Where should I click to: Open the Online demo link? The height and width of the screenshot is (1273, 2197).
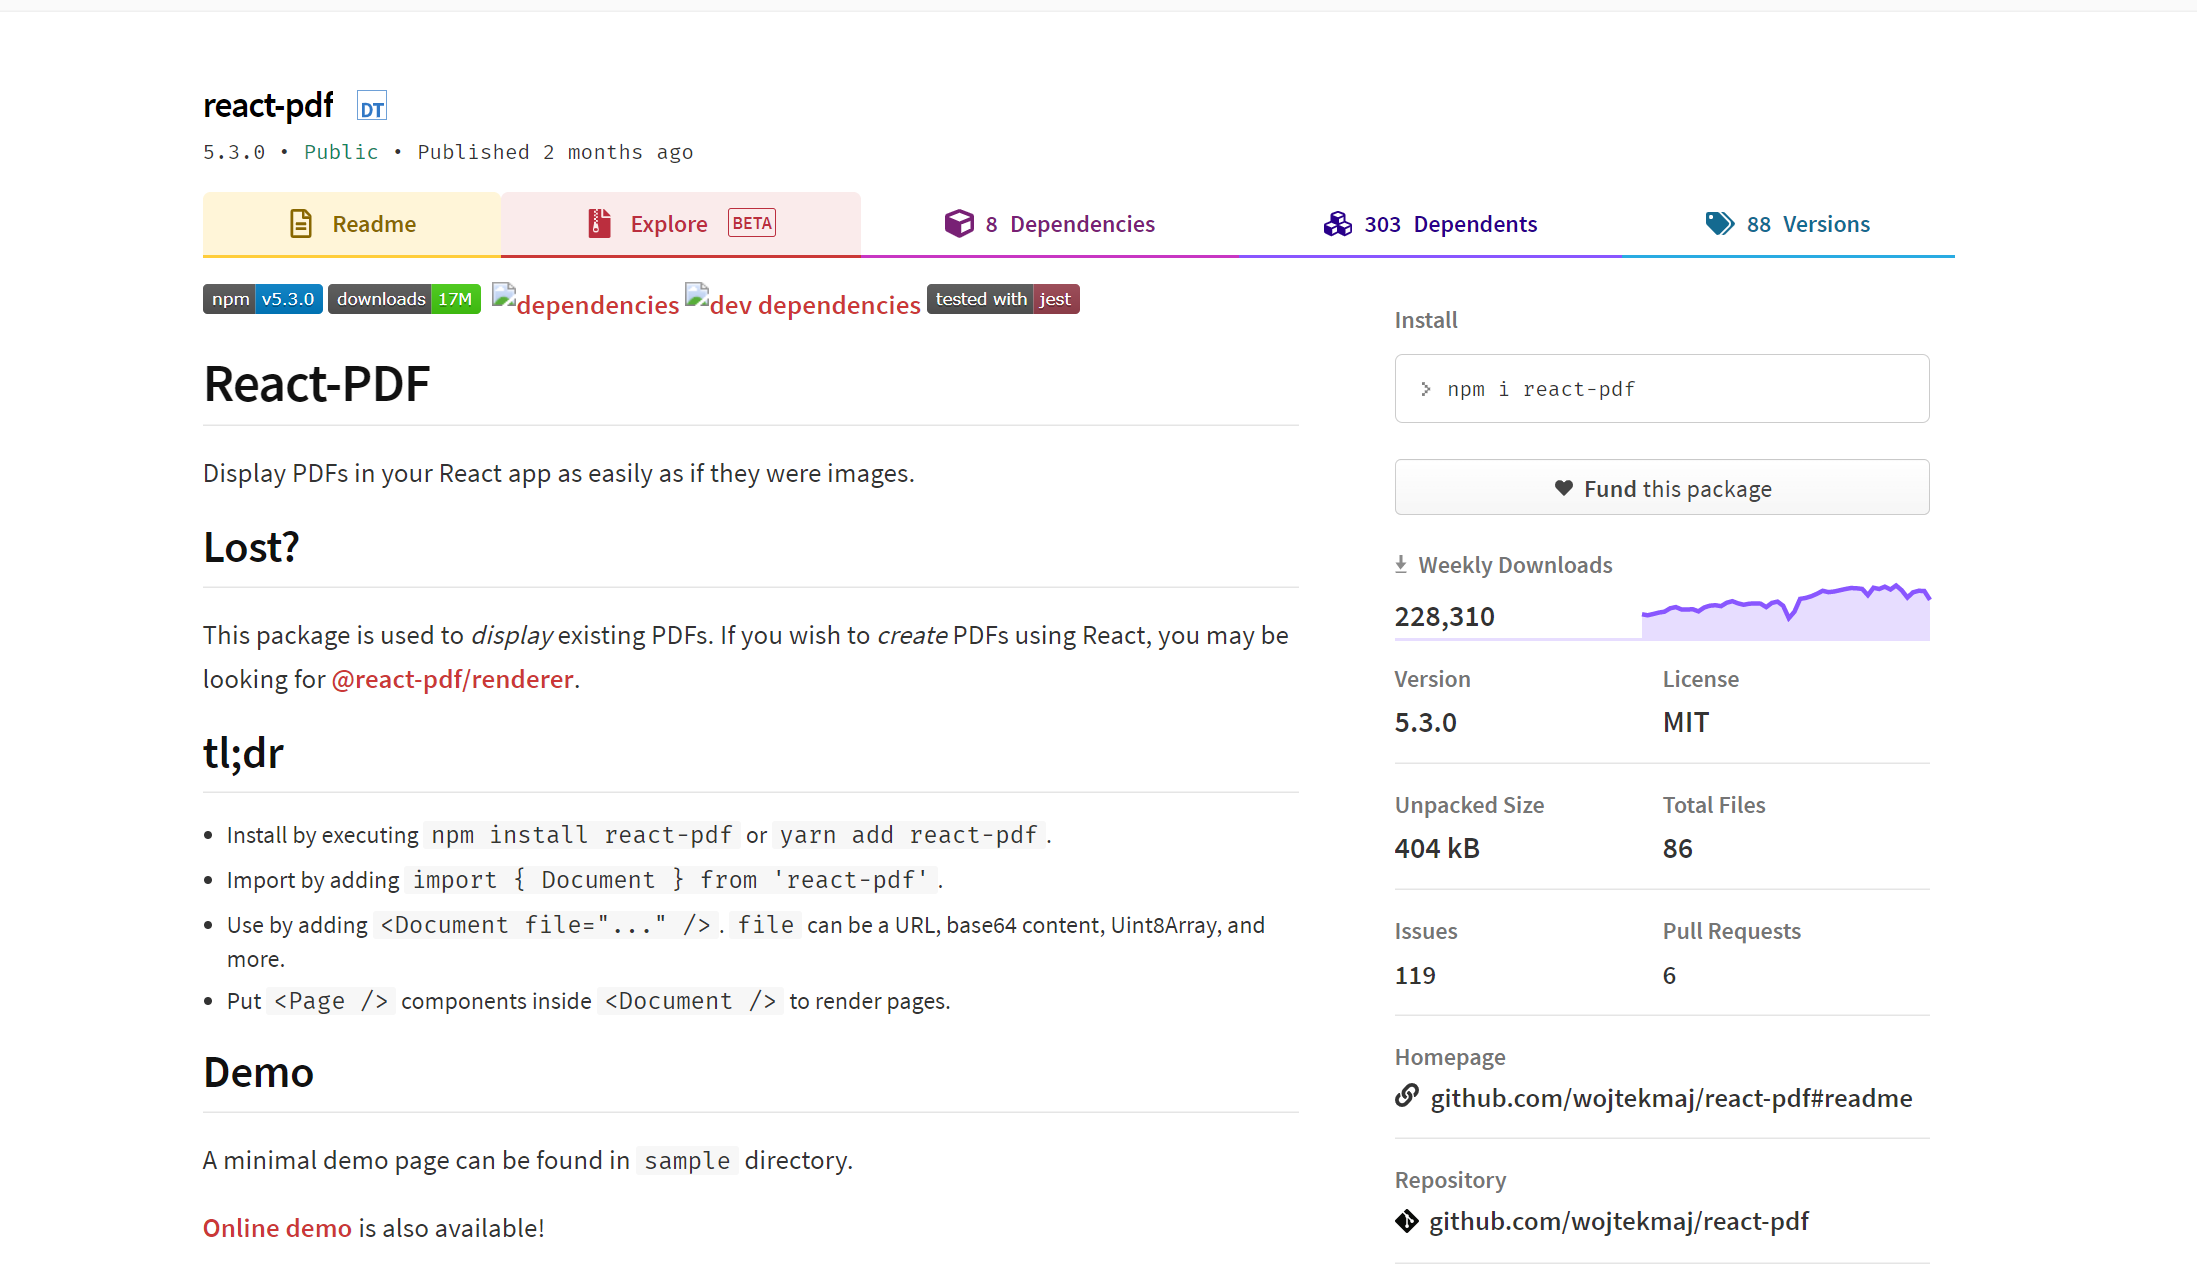(x=277, y=1228)
